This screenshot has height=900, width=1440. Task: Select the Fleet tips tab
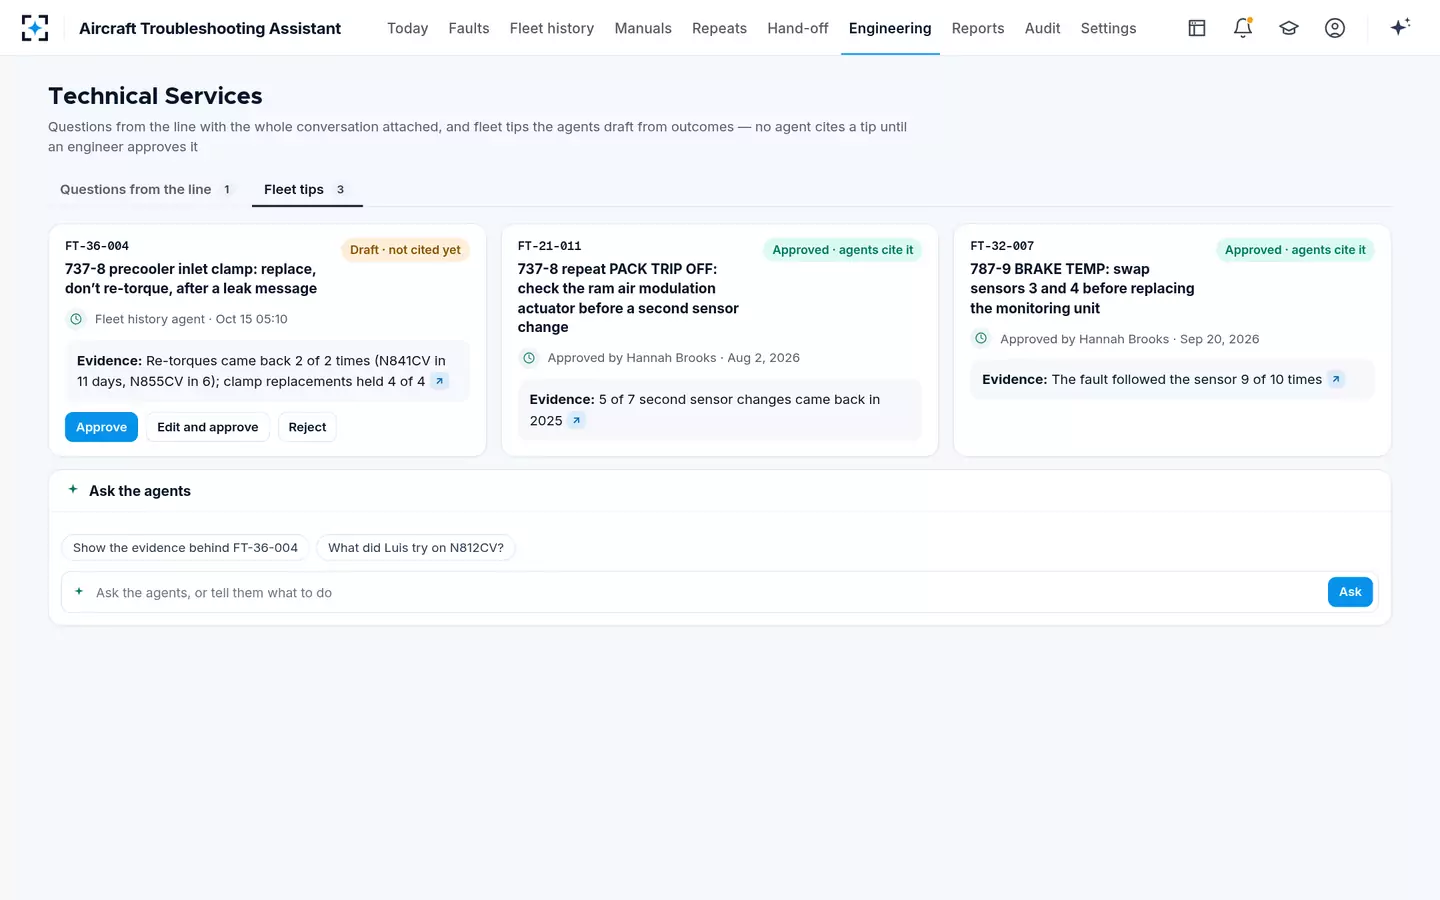pyautogui.click(x=307, y=189)
